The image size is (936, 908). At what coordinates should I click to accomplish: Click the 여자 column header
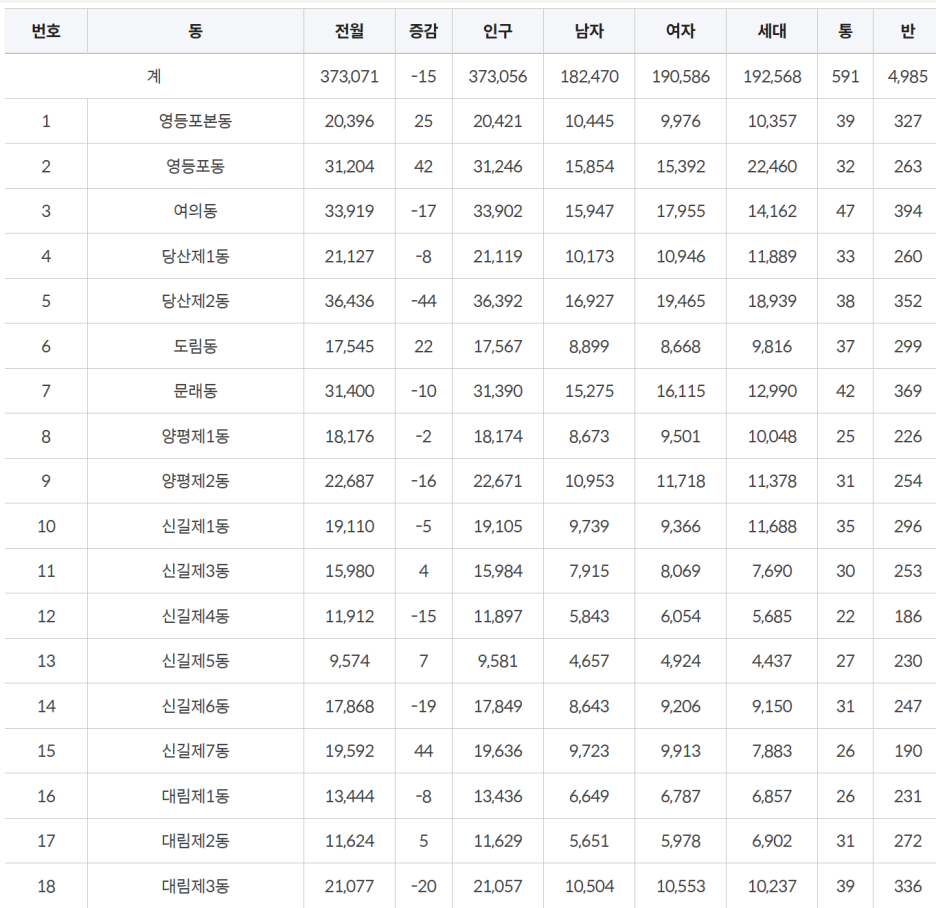(x=681, y=31)
